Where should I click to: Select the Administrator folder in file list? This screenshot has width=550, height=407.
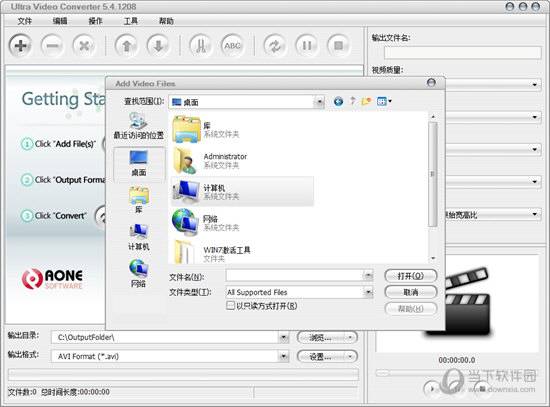point(242,160)
